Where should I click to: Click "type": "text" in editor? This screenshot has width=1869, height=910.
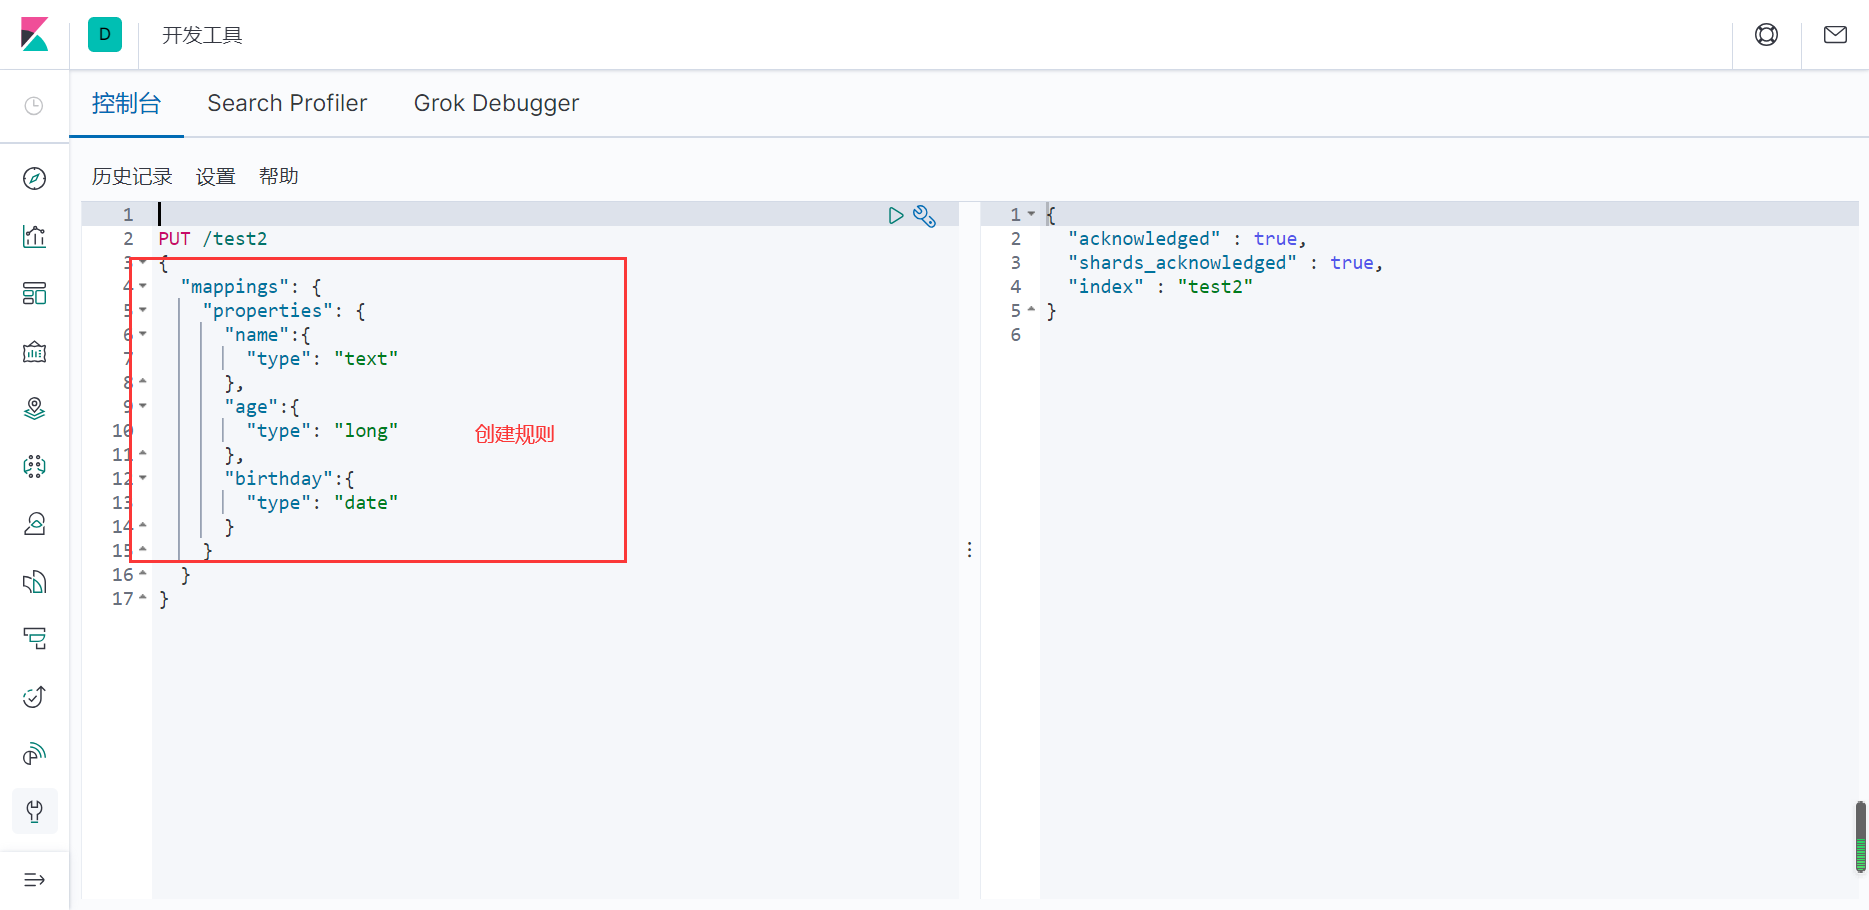322,359
